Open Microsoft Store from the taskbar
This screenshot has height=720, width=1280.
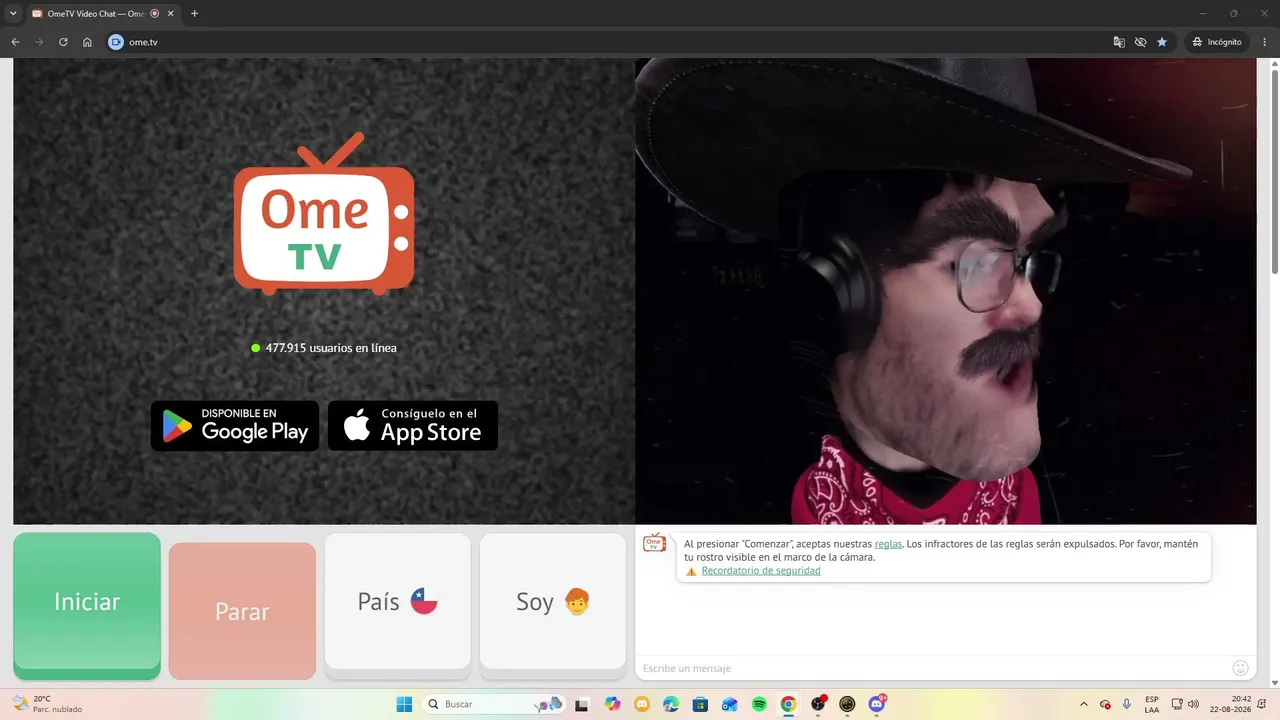[x=700, y=704]
